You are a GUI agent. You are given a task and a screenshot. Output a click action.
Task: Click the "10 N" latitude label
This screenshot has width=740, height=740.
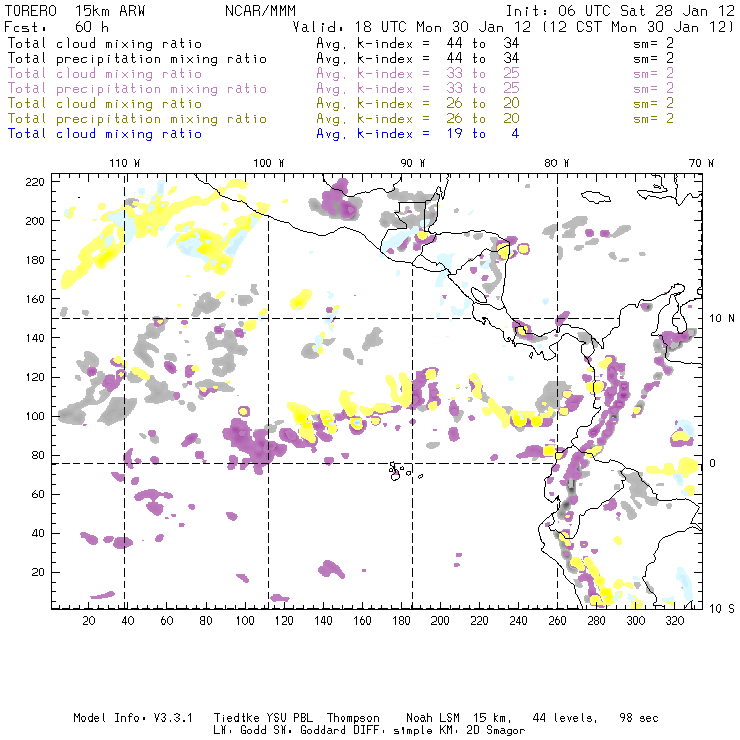point(722,319)
